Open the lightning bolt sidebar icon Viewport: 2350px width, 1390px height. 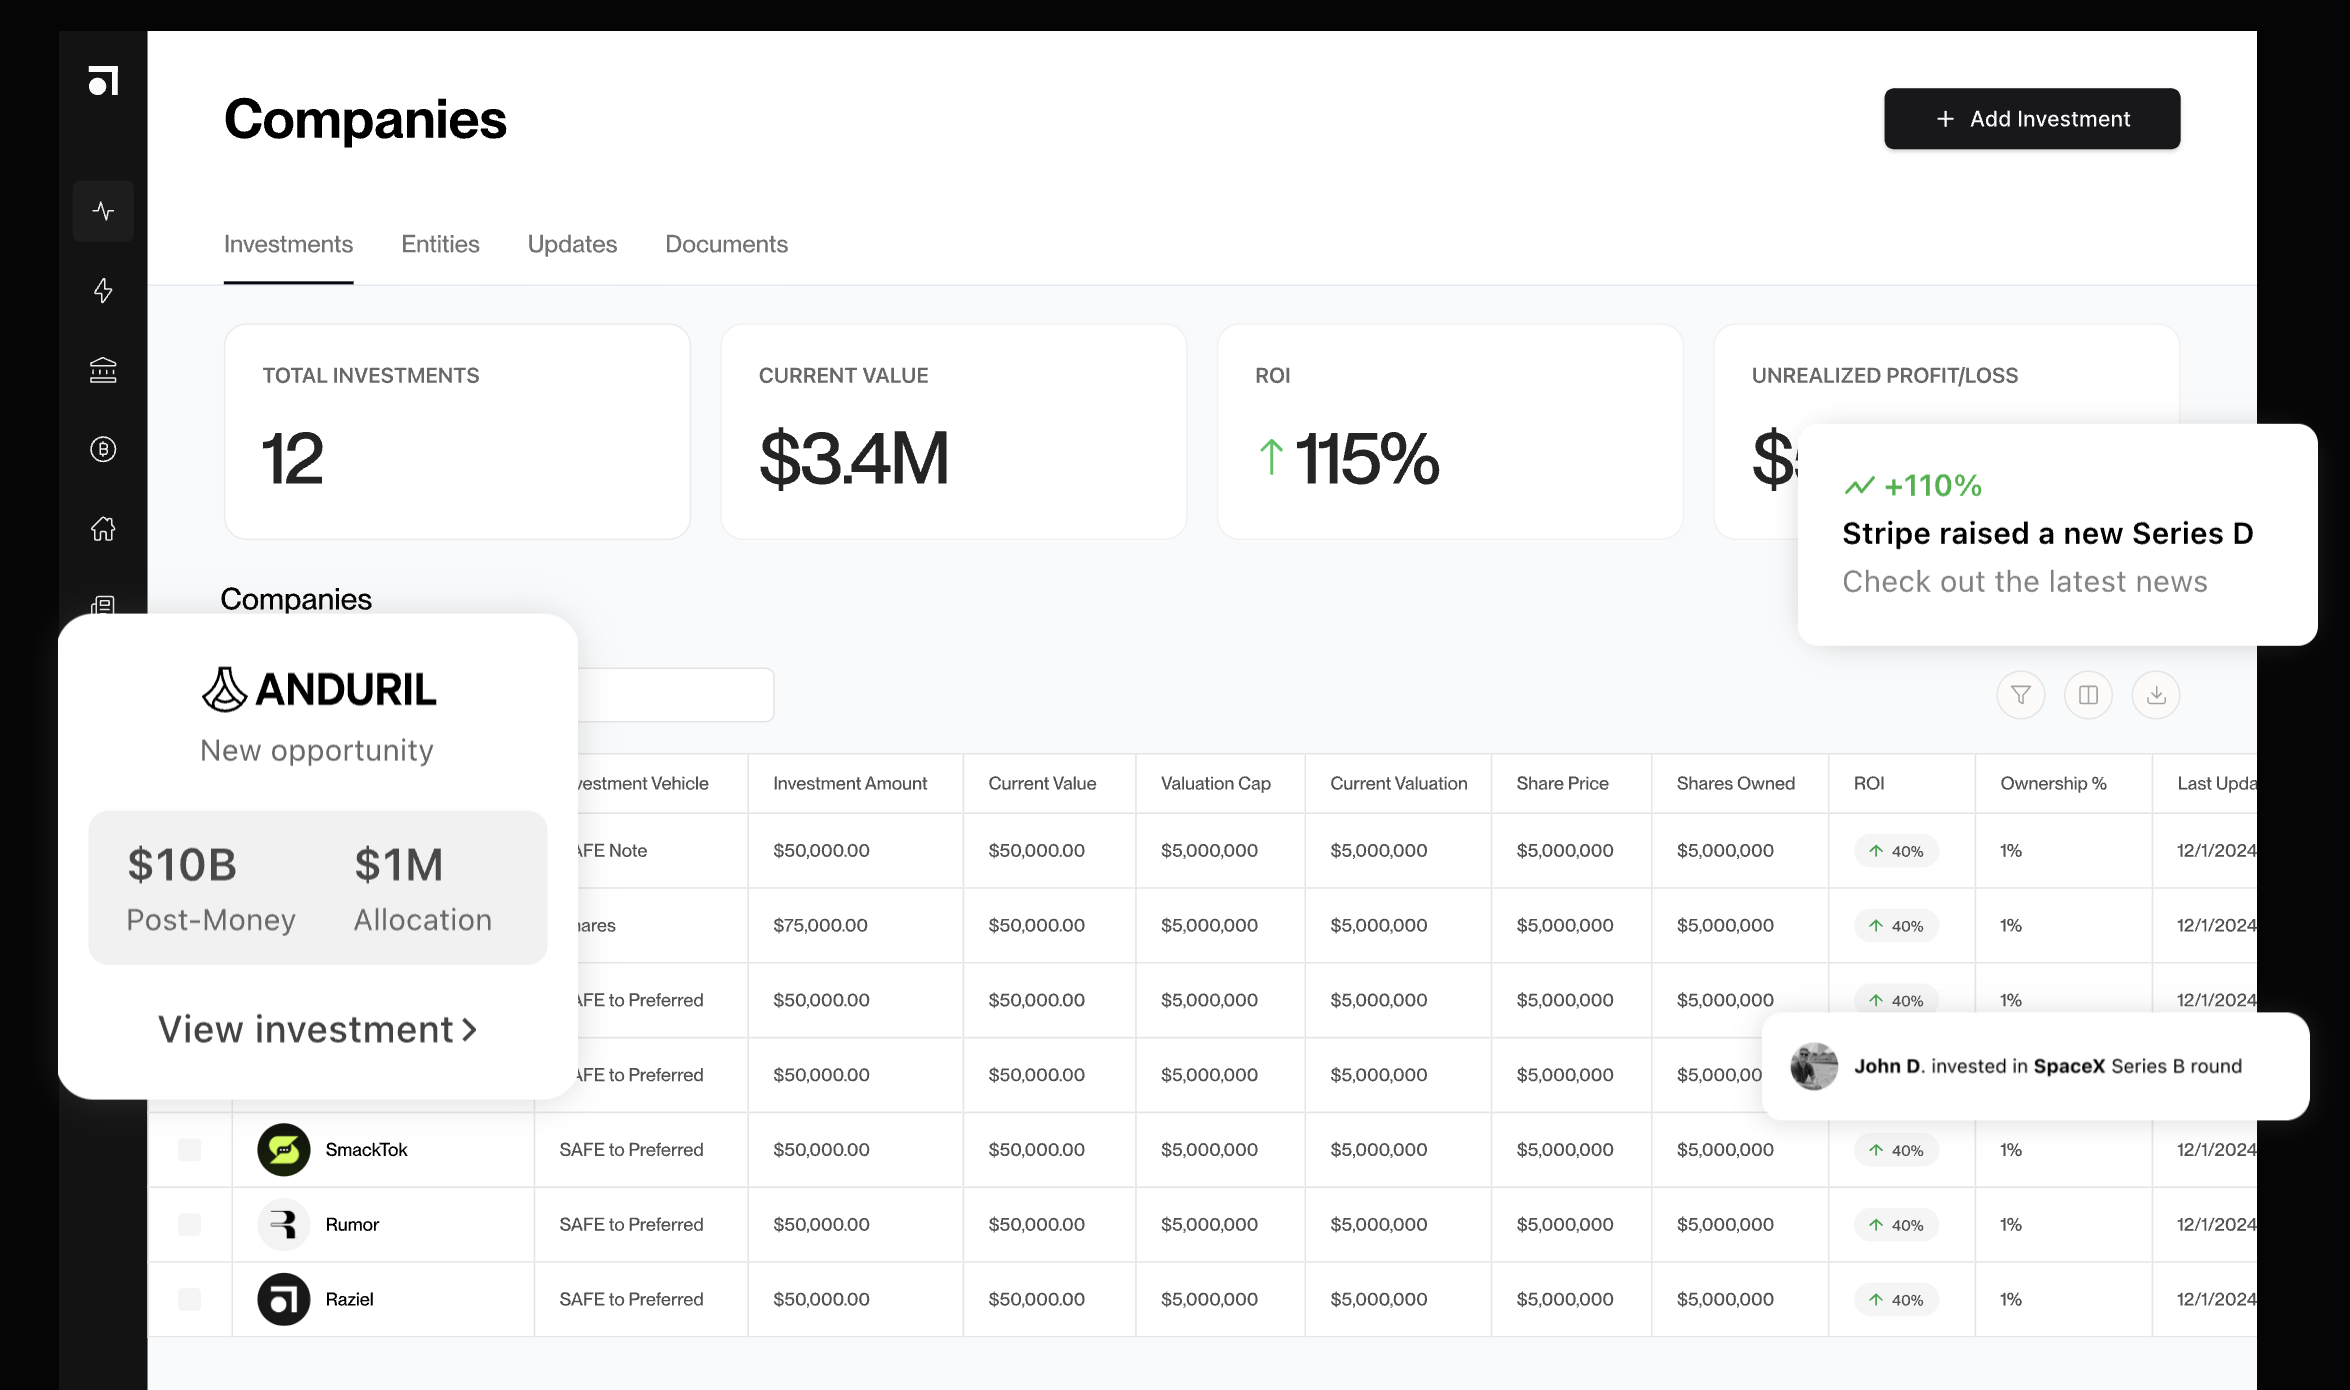pos(103,291)
